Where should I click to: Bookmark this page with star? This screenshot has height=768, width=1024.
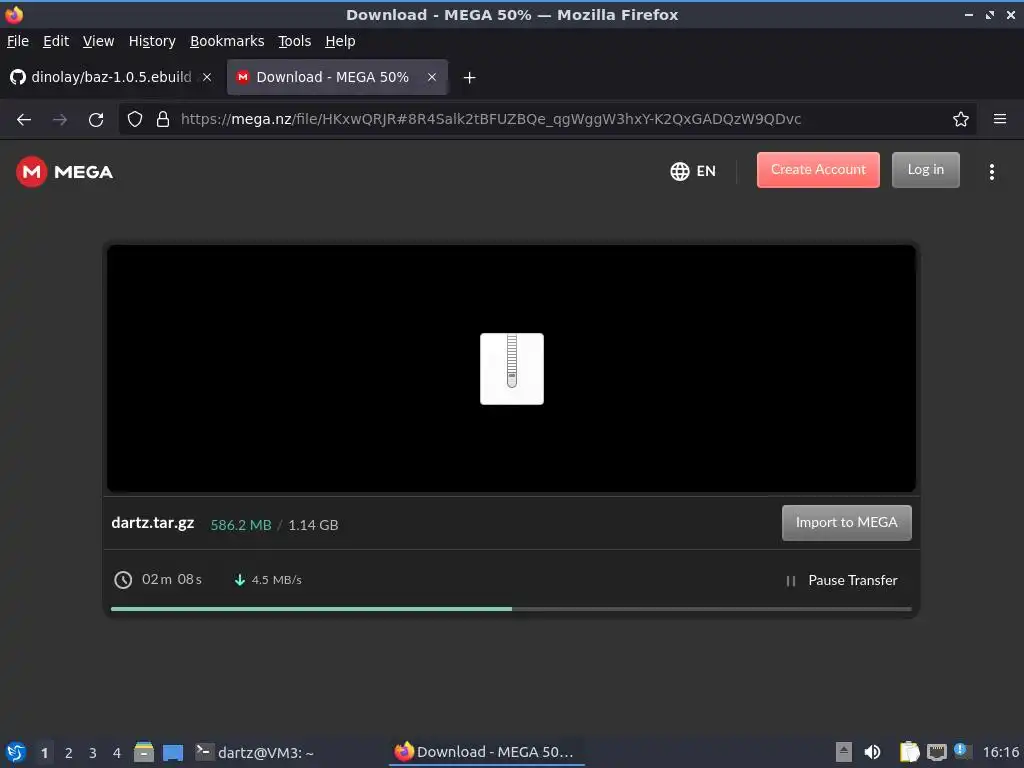960,120
